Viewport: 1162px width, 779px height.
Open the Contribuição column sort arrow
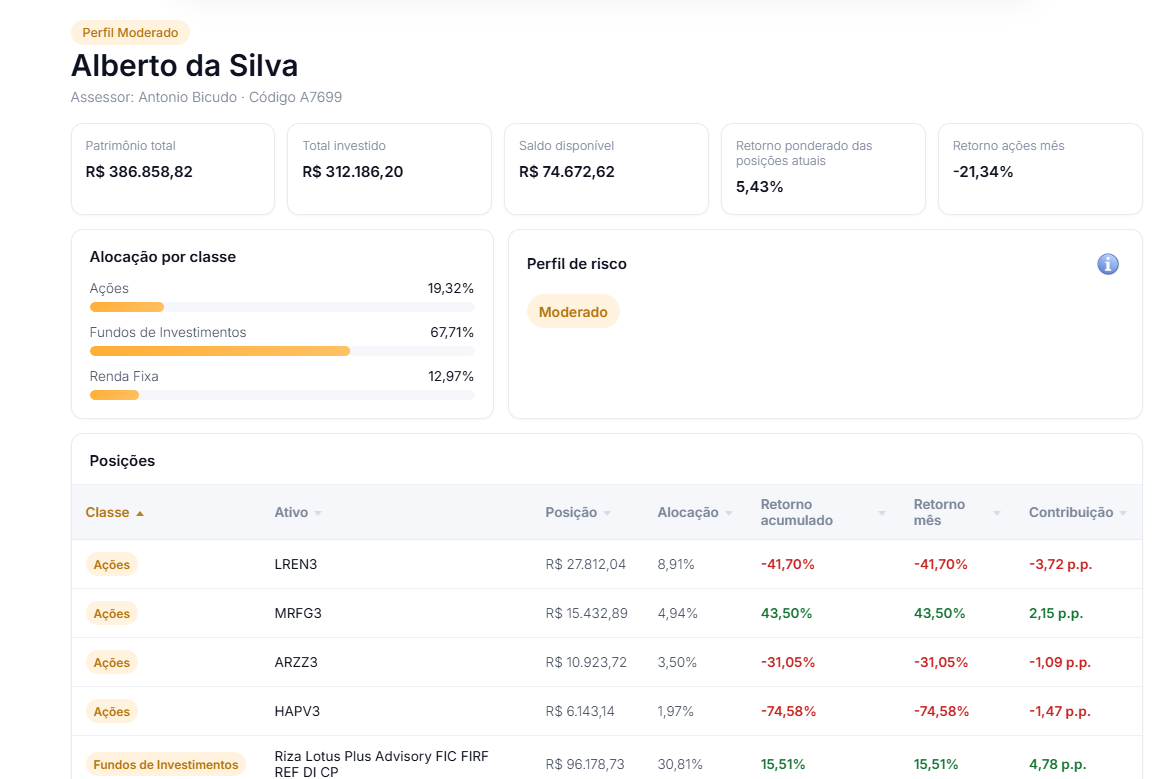click(x=1123, y=513)
